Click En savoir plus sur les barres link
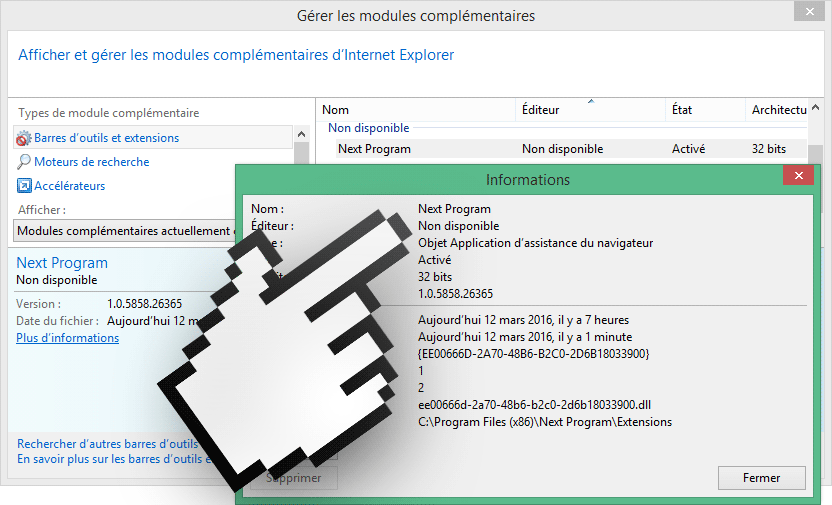The width and height of the screenshot is (832, 505). click(114, 459)
